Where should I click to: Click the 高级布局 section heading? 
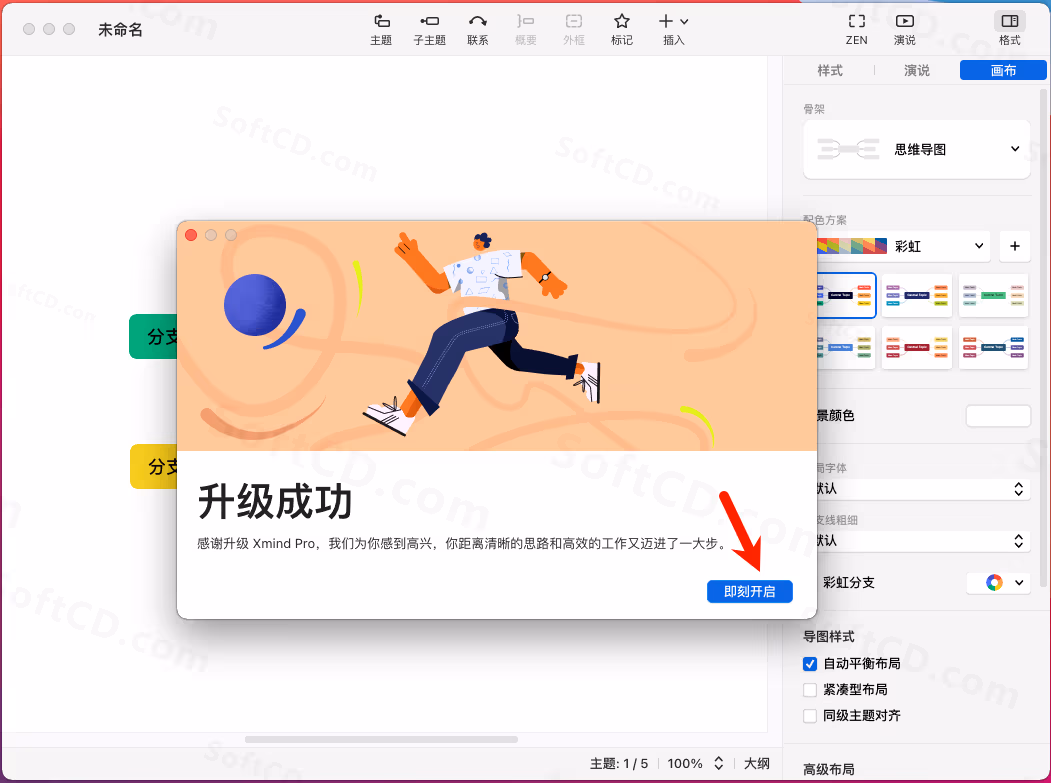click(828, 769)
